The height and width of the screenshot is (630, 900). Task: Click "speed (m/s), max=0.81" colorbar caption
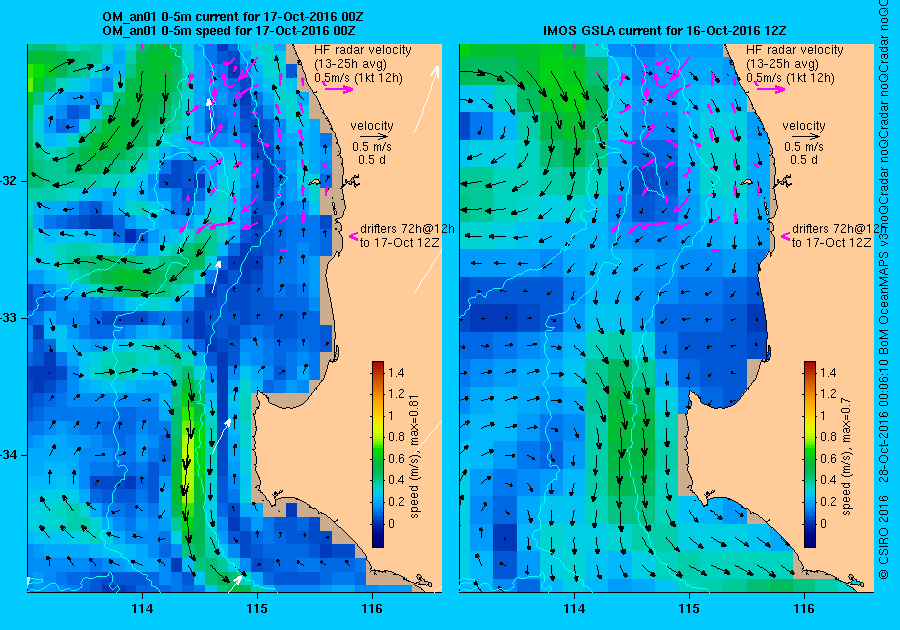click(x=414, y=456)
